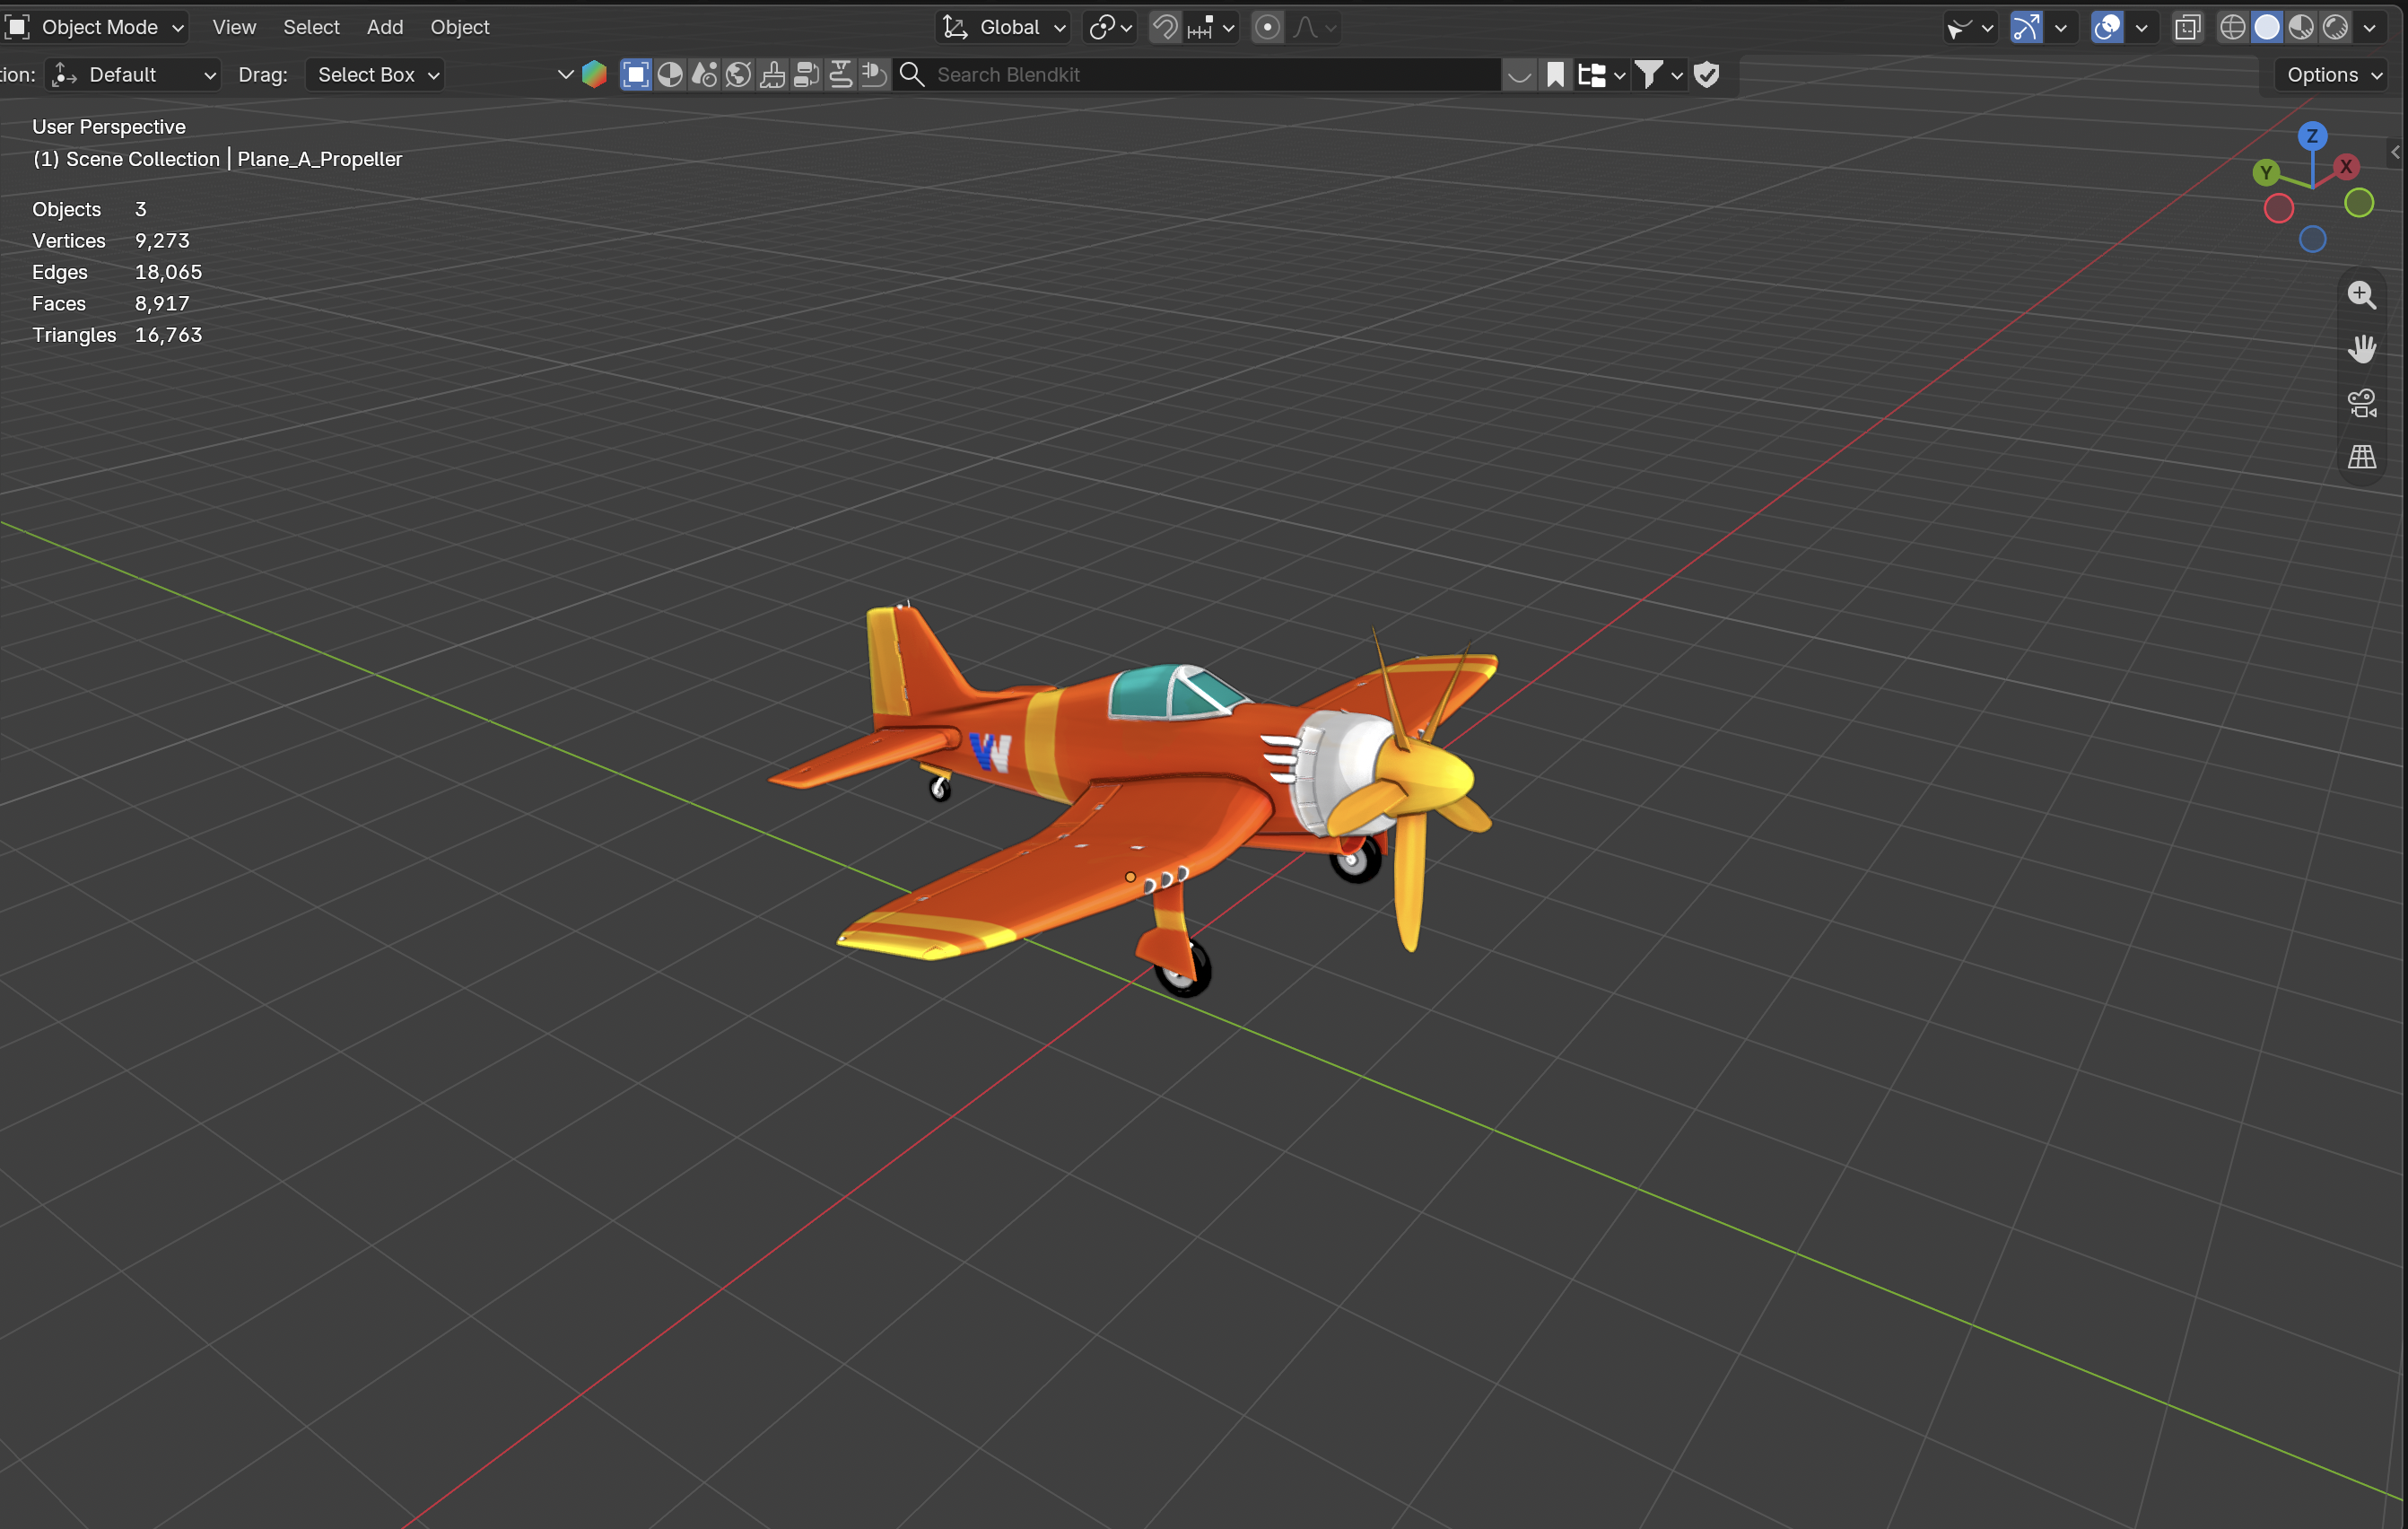Select the BlendKit HDR world asset type icon
2408x1529 pixels.
point(738,74)
